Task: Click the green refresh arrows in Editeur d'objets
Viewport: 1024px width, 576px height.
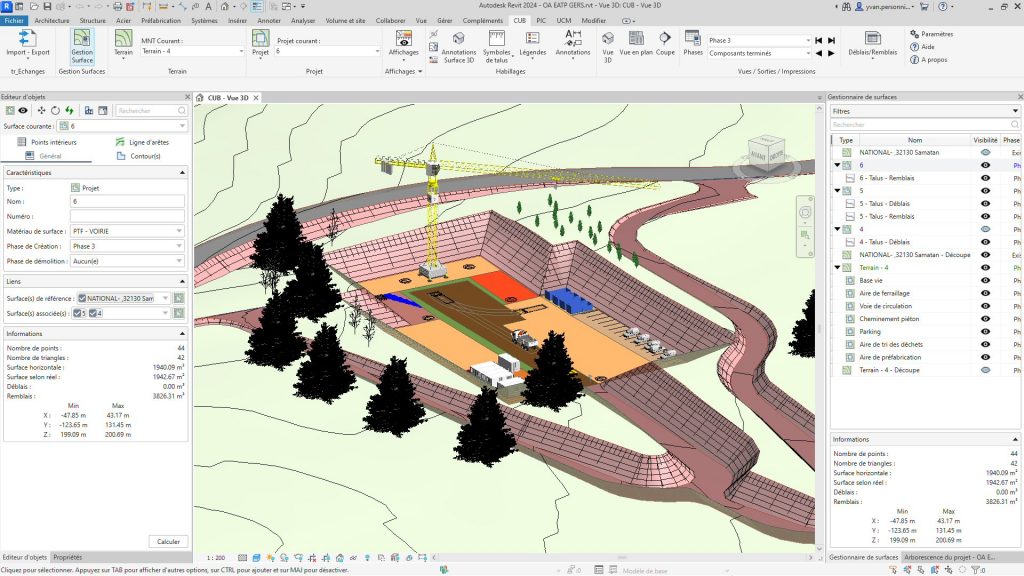Action: 69,110
